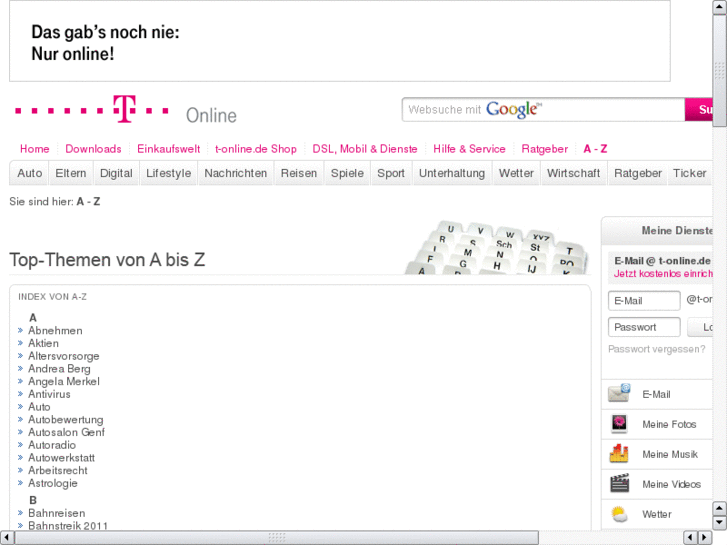Open the Bahnstreik 2011 topic link

tap(68, 525)
